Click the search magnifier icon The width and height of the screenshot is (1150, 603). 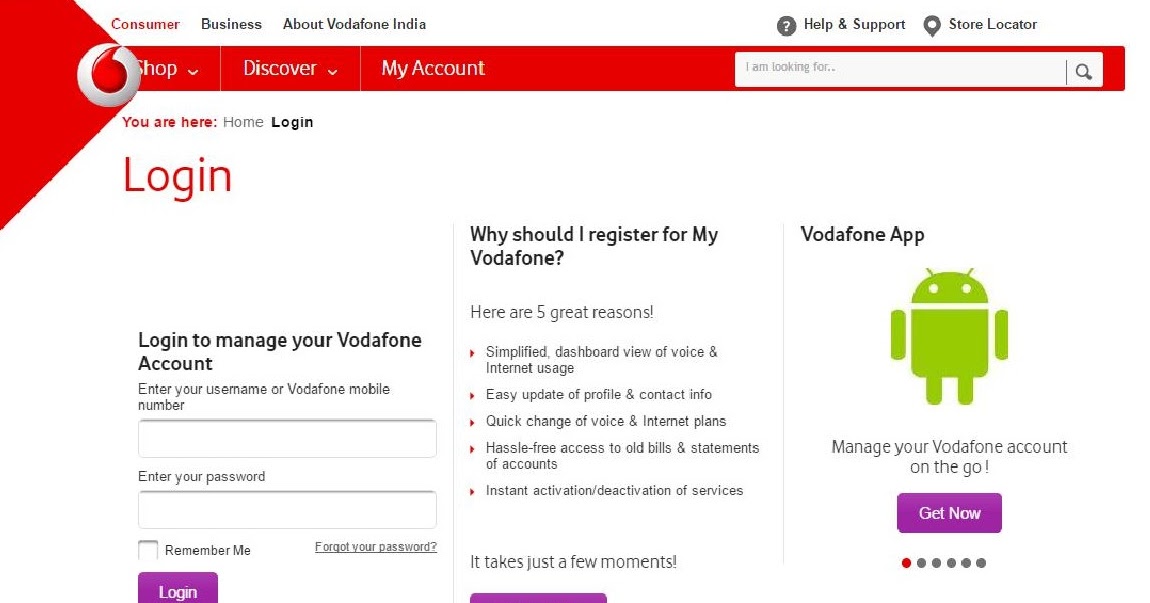tap(1083, 71)
